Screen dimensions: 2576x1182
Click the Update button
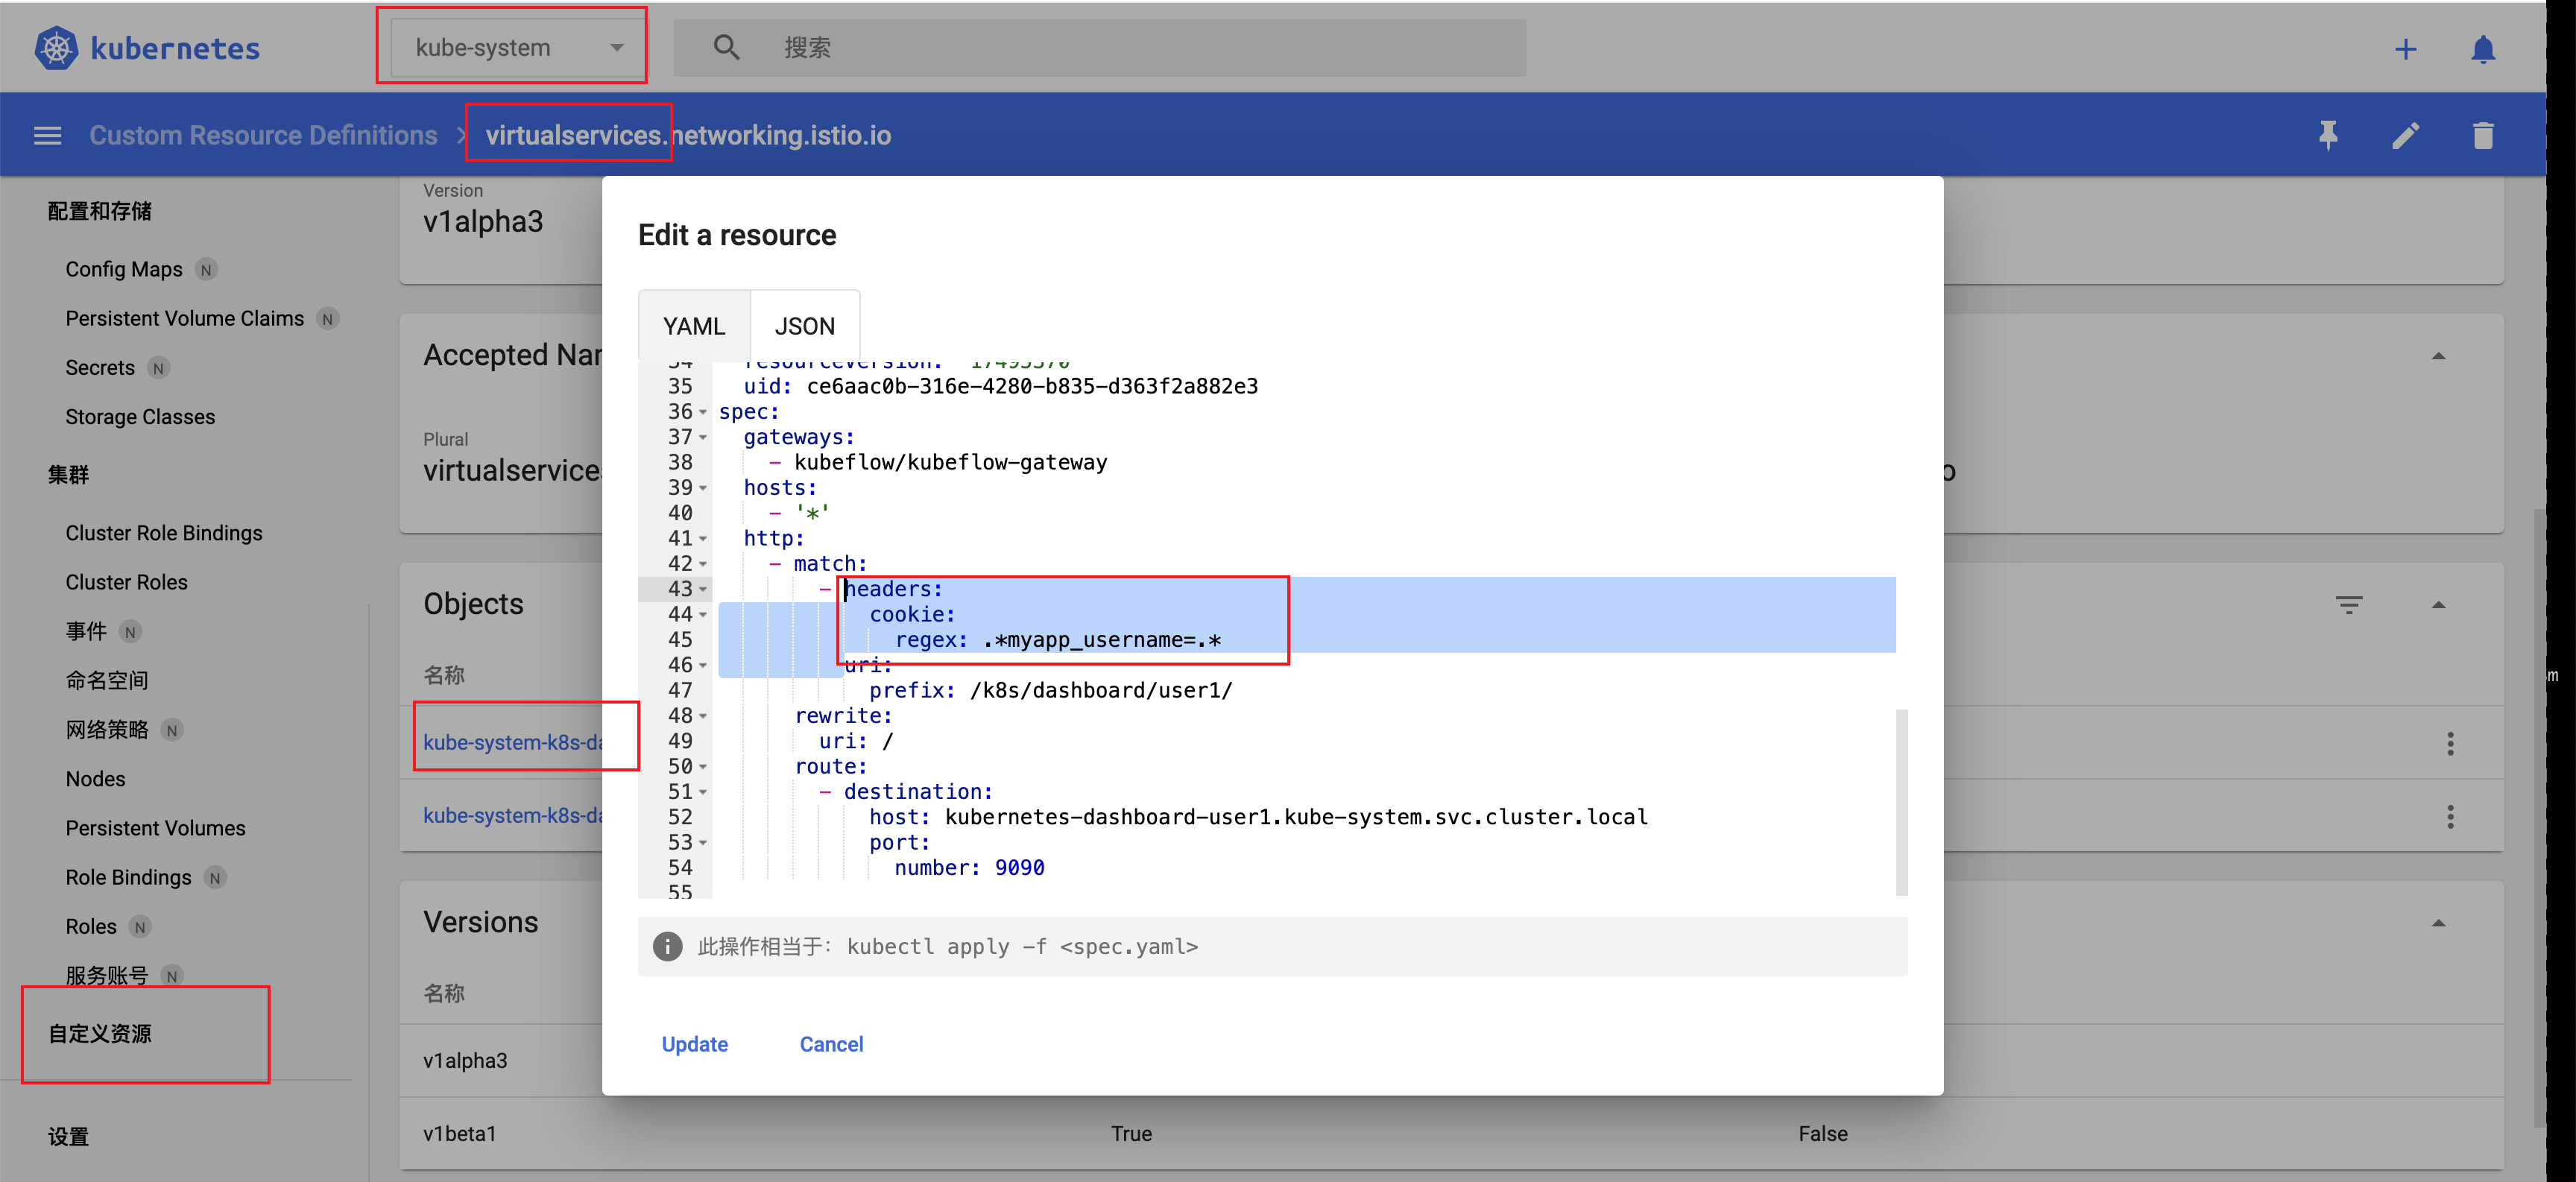click(x=695, y=1044)
